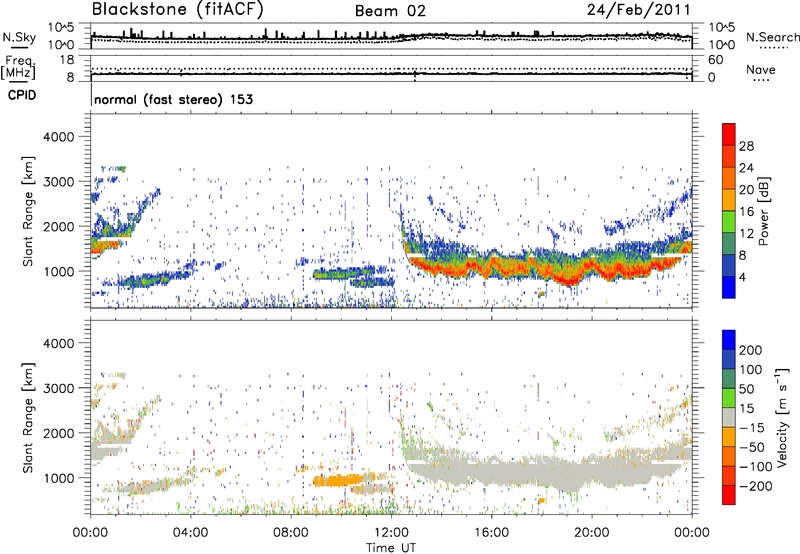Screen dimensions: 800x554
Task: Click the '3000' tick on velocity plot
Action: point(59,388)
